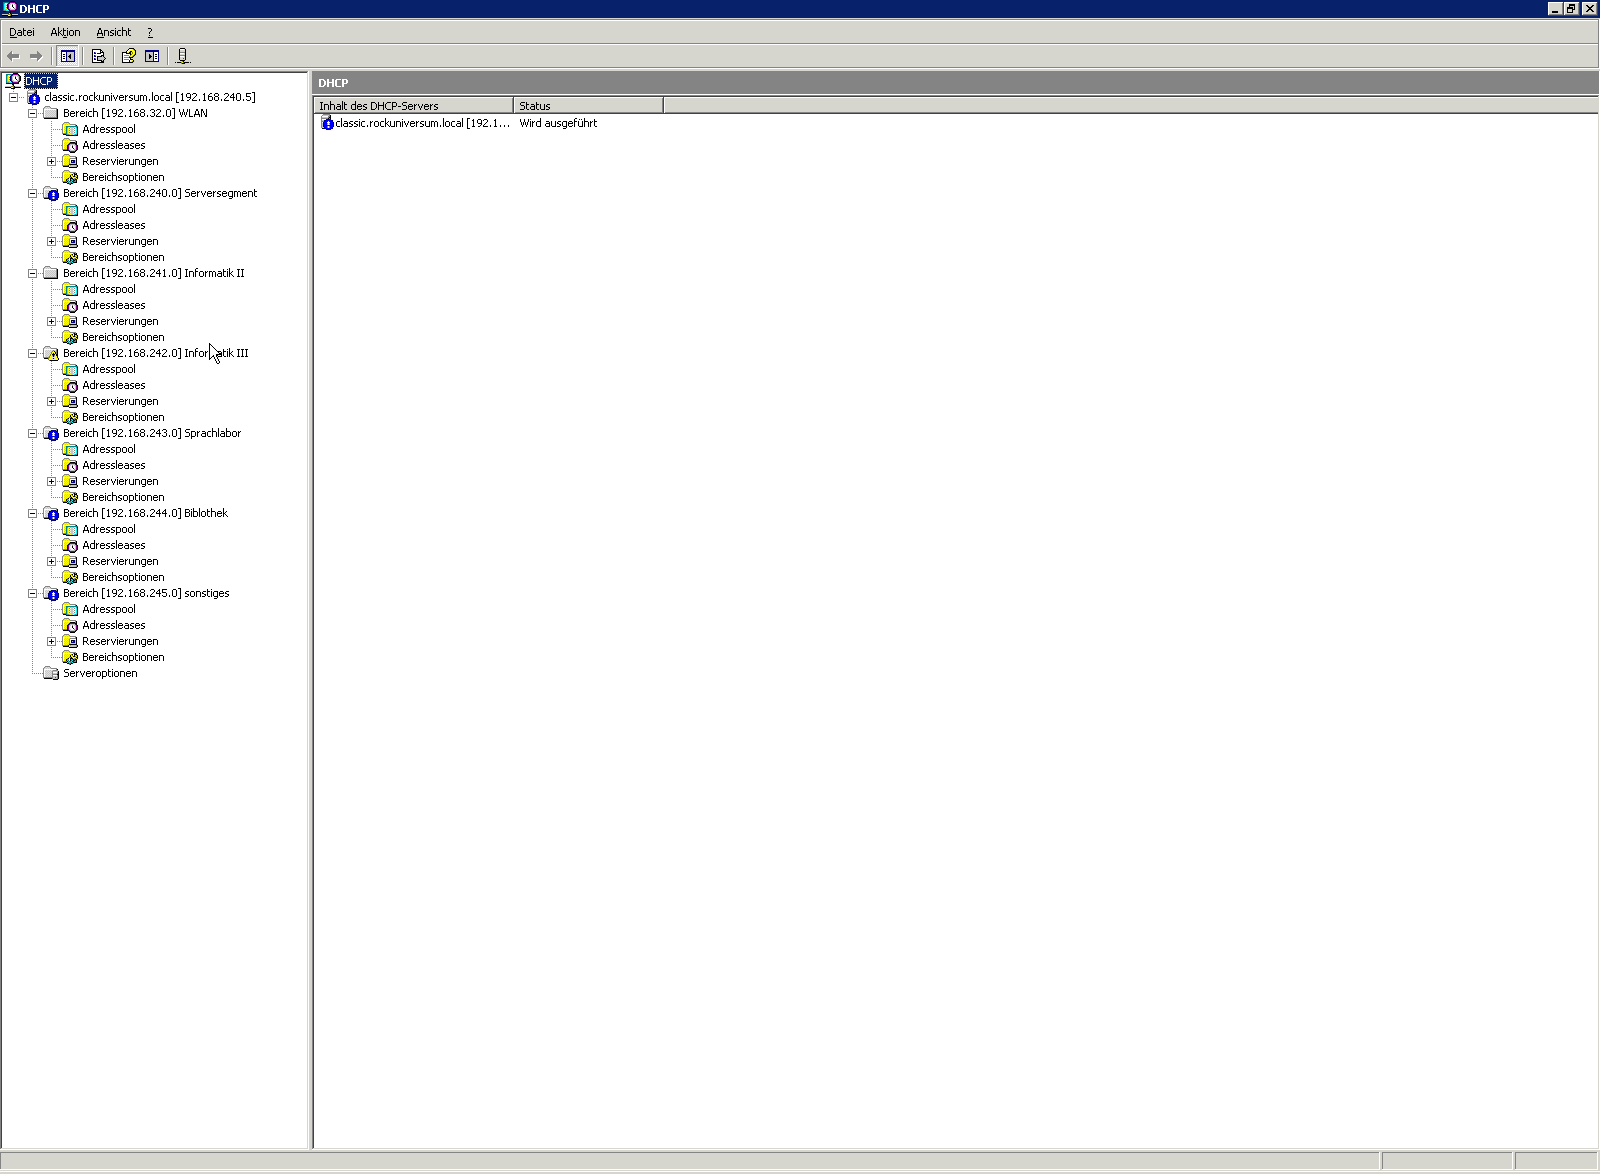The height and width of the screenshot is (1174, 1600).
Task: Open the ? help menu
Action: [150, 32]
